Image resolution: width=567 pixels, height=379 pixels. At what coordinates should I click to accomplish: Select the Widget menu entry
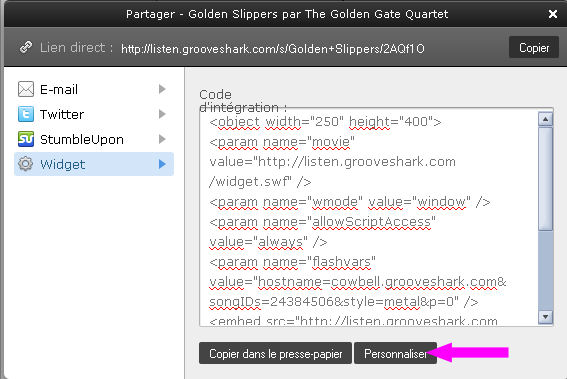(x=94, y=164)
